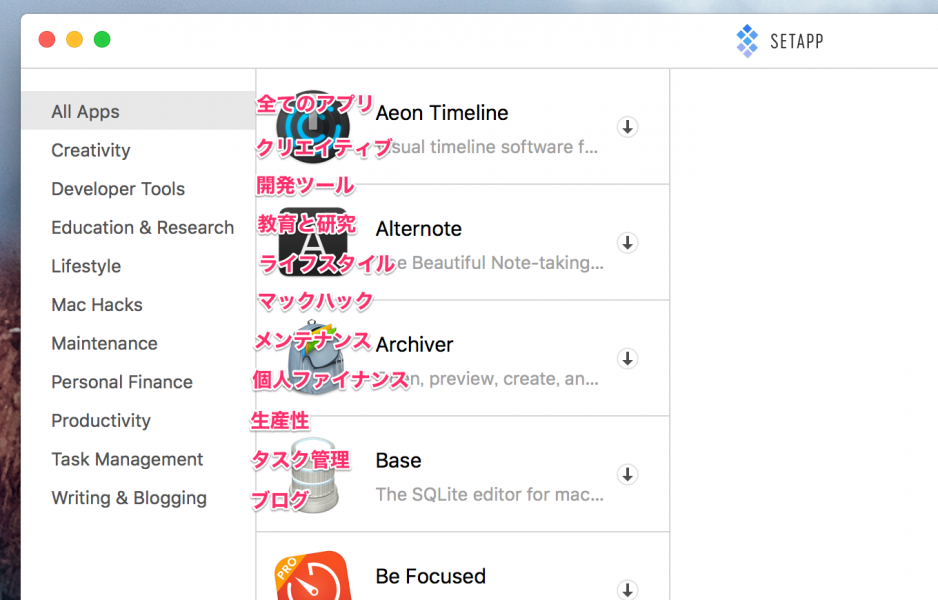Install Base via its download arrow
938x600 pixels.
coord(627,475)
